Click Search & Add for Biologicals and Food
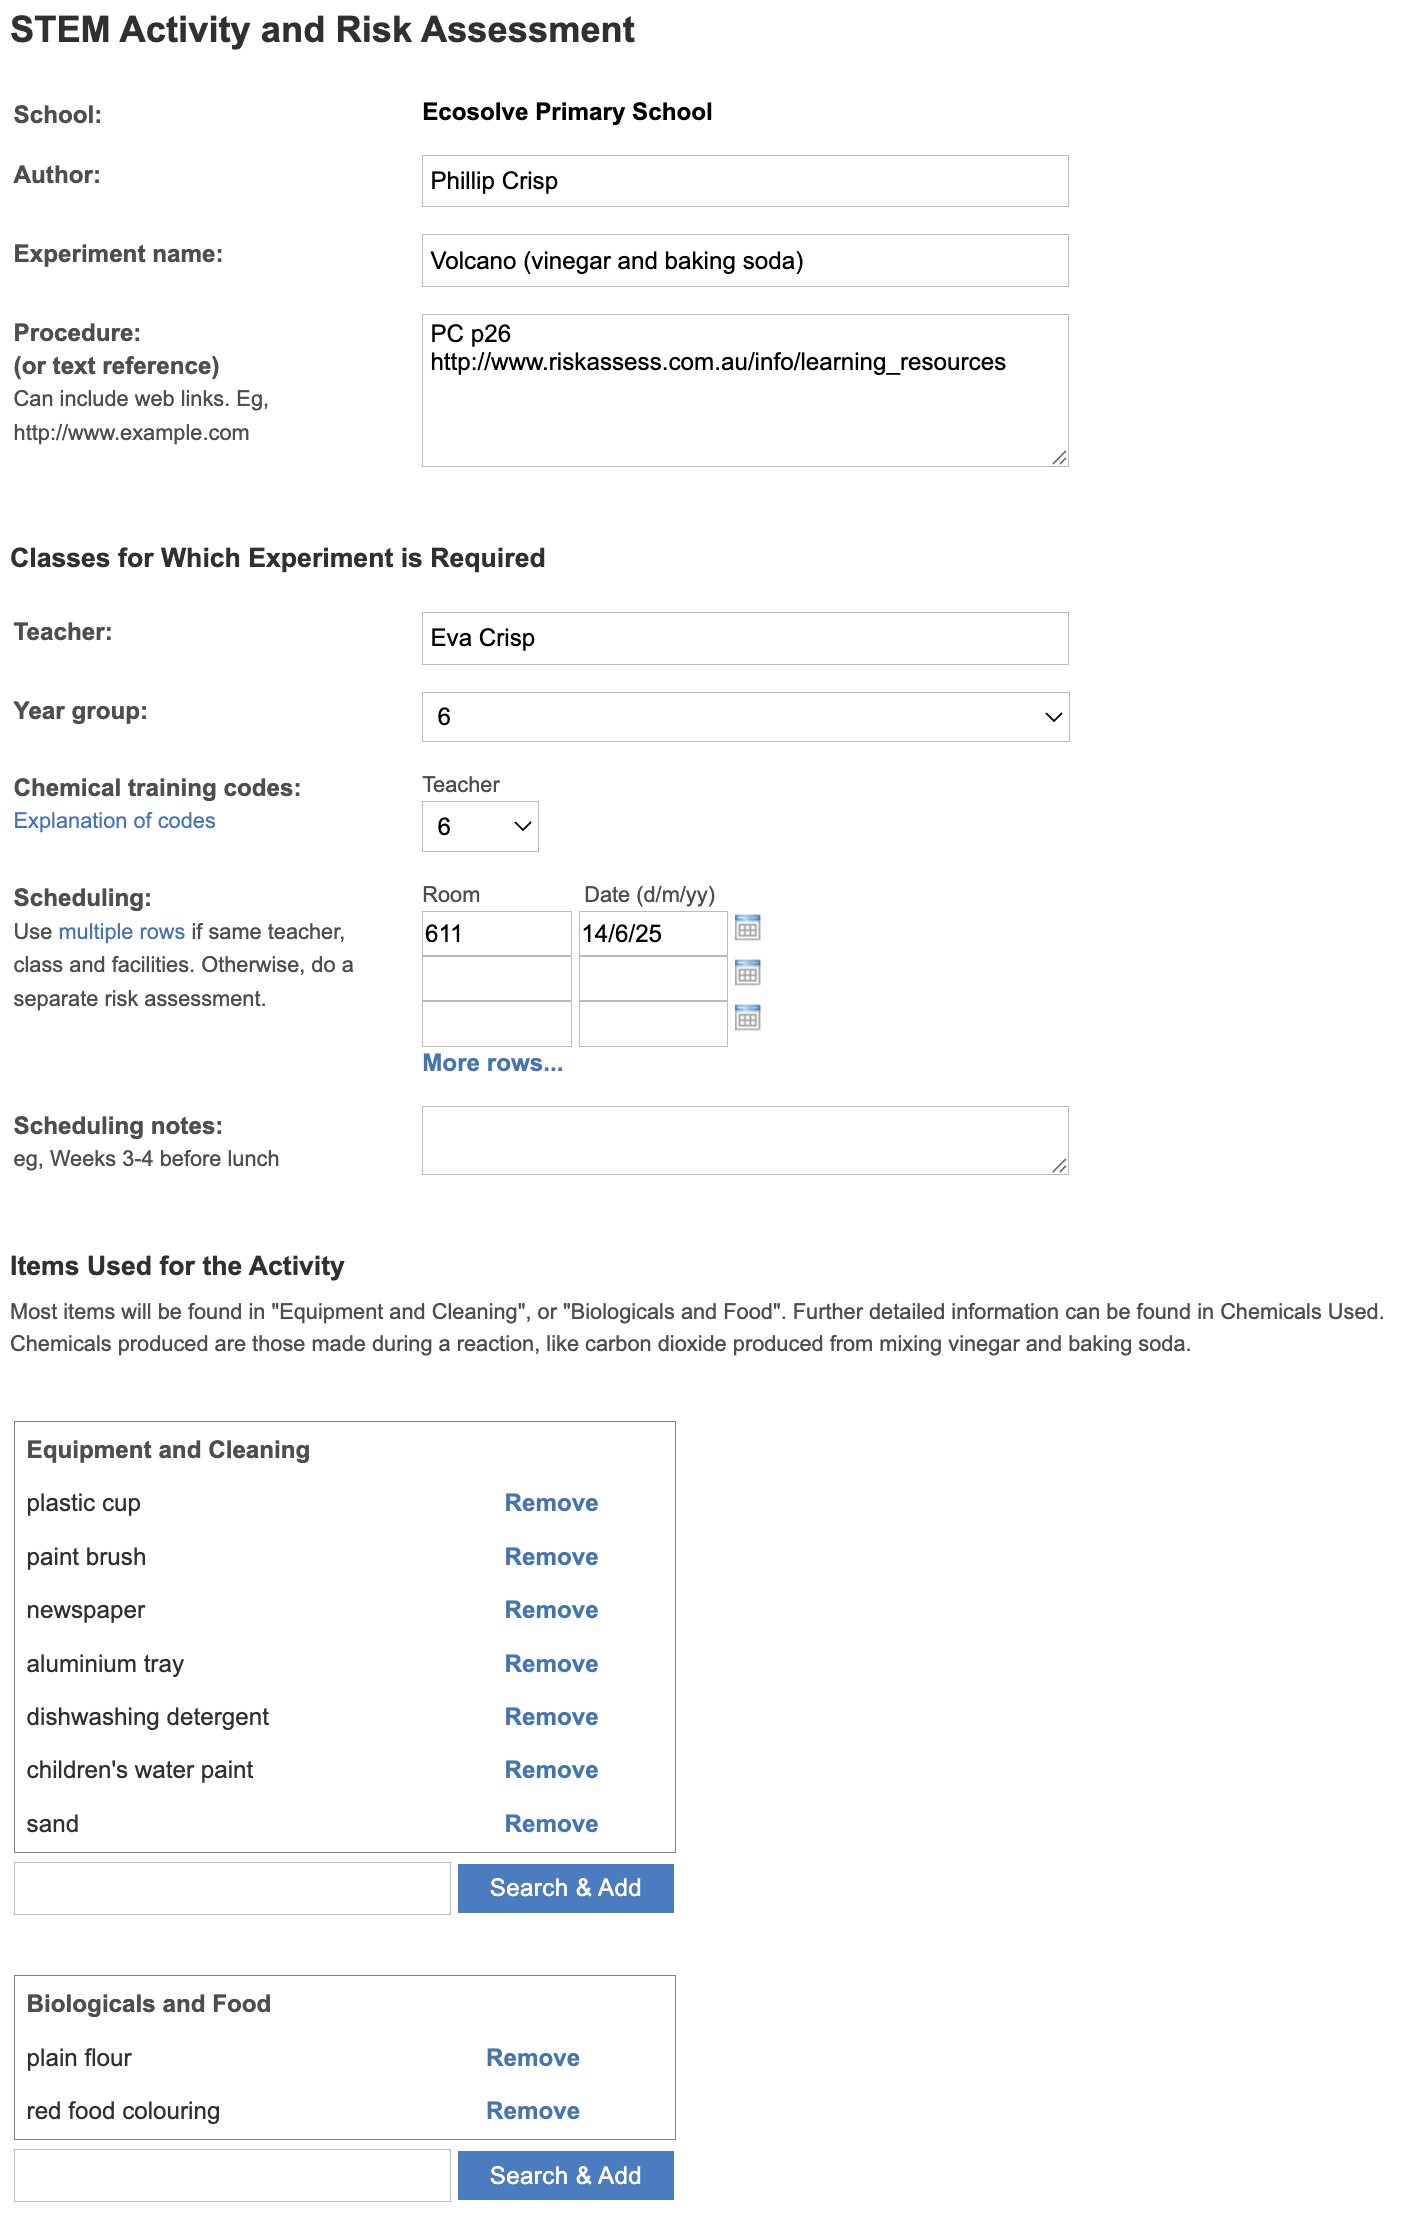Viewport: 1402px width, 2215px height. coord(565,2176)
